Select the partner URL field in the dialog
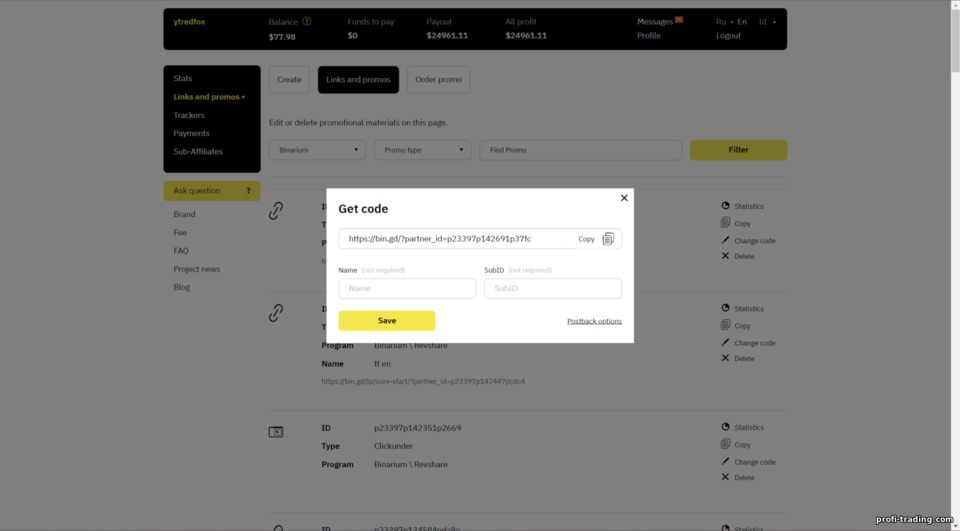 pos(480,239)
